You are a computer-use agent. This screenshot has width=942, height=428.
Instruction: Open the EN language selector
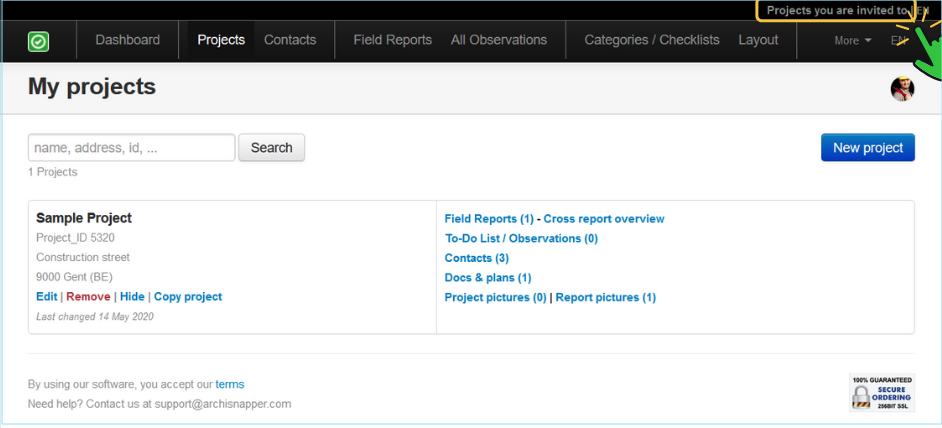click(x=899, y=41)
